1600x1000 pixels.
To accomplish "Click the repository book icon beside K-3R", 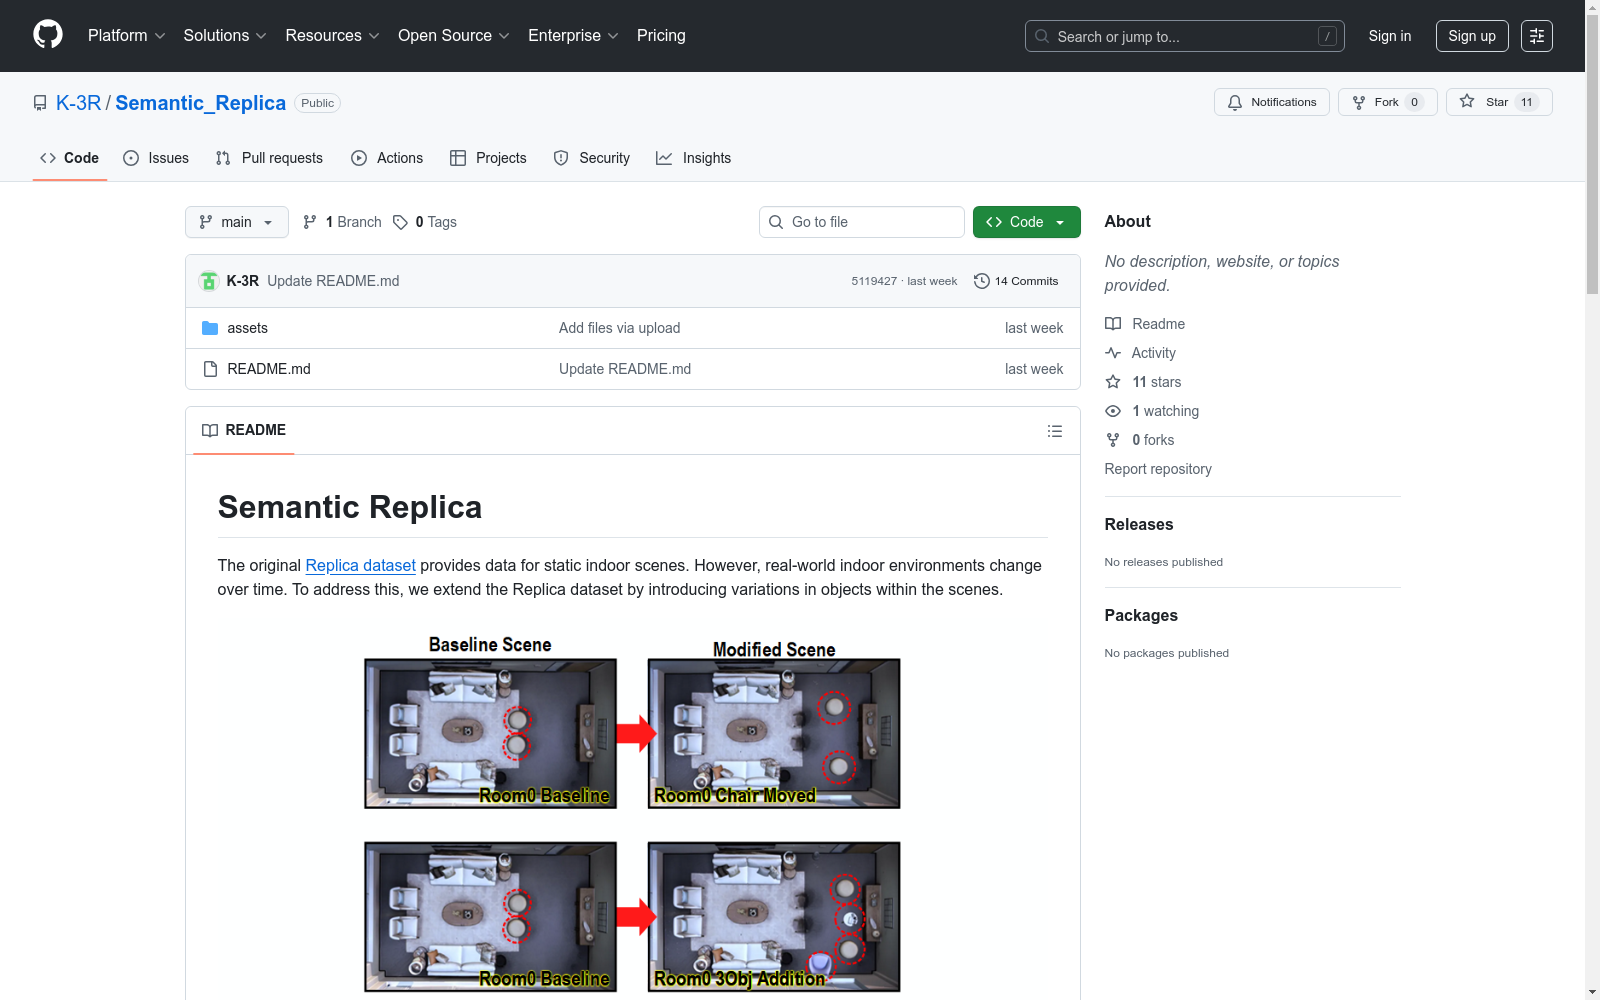I will [x=40, y=103].
